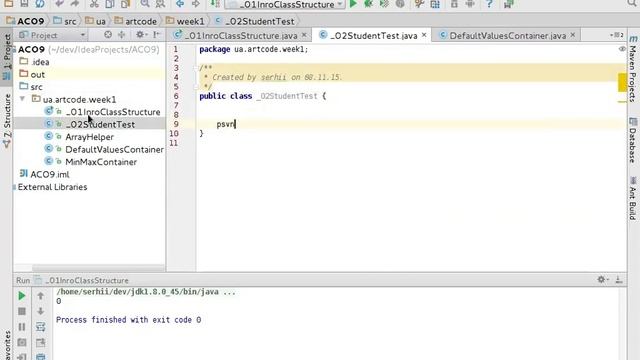Collapse the ua.artcode.week1 package node

22,99
